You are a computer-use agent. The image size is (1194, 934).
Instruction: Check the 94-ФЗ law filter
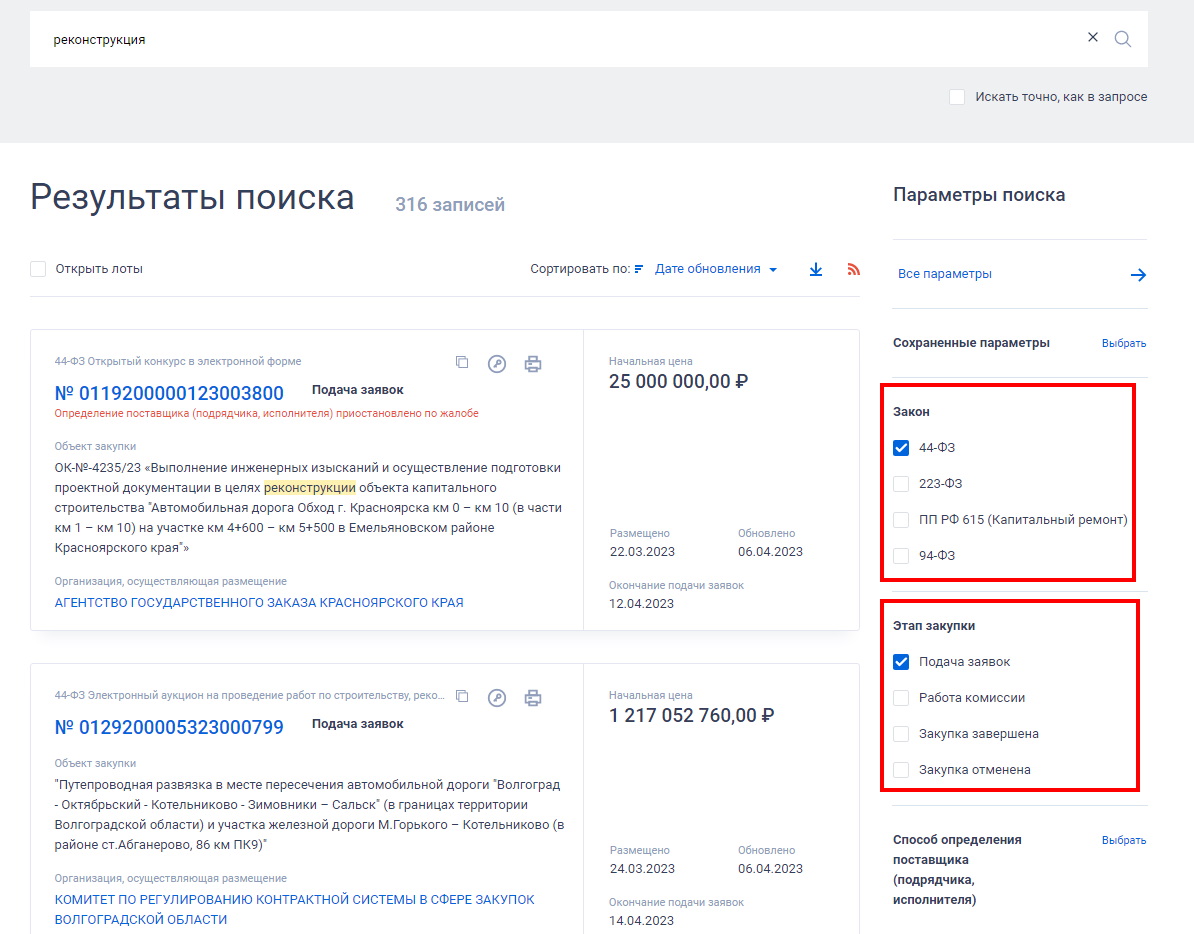click(x=901, y=556)
